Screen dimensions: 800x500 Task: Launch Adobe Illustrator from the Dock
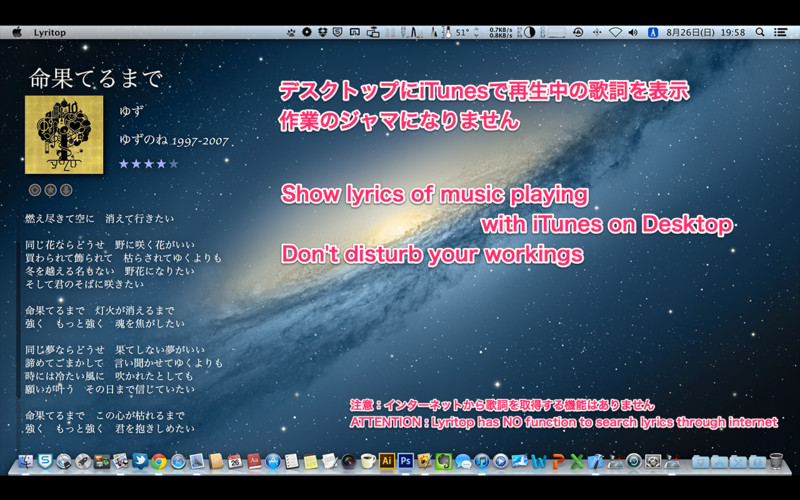click(x=387, y=461)
